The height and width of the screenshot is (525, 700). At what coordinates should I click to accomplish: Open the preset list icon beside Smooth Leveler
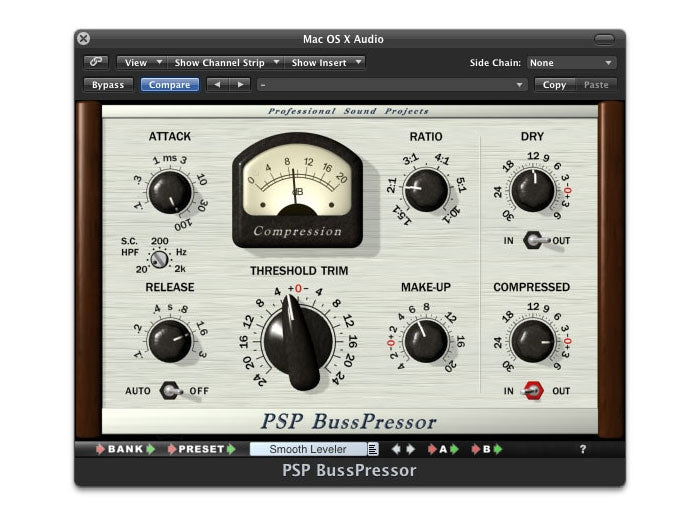373,450
